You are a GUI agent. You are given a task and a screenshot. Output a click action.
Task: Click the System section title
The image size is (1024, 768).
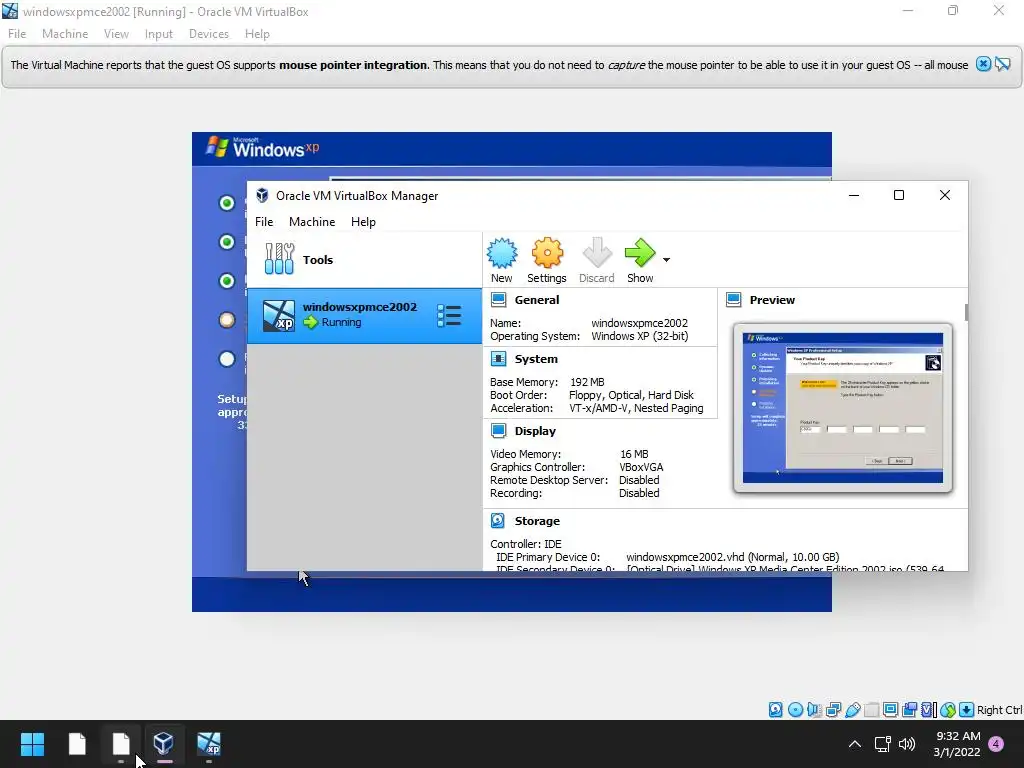pyautogui.click(x=536, y=359)
